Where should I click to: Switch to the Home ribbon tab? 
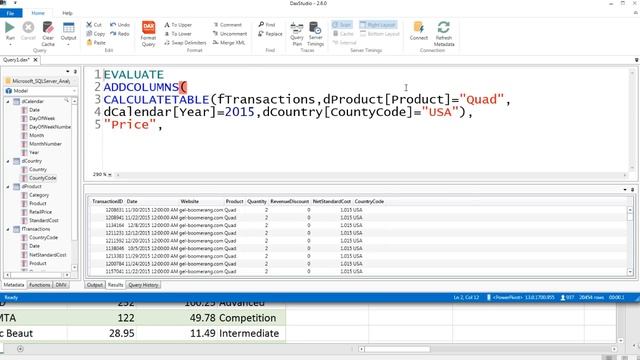(x=38, y=13)
